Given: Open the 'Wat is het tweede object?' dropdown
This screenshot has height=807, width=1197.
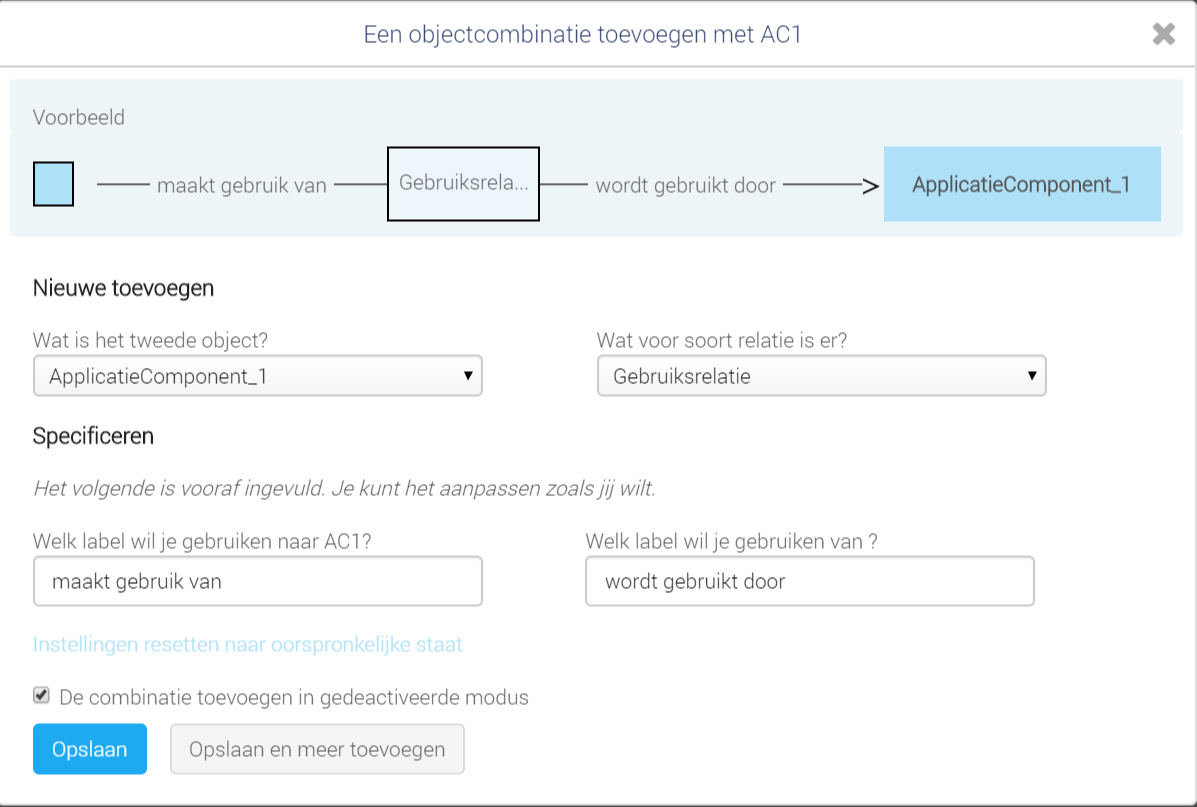Looking at the screenshot, I should pyautogui.click(x=258, y=376).
